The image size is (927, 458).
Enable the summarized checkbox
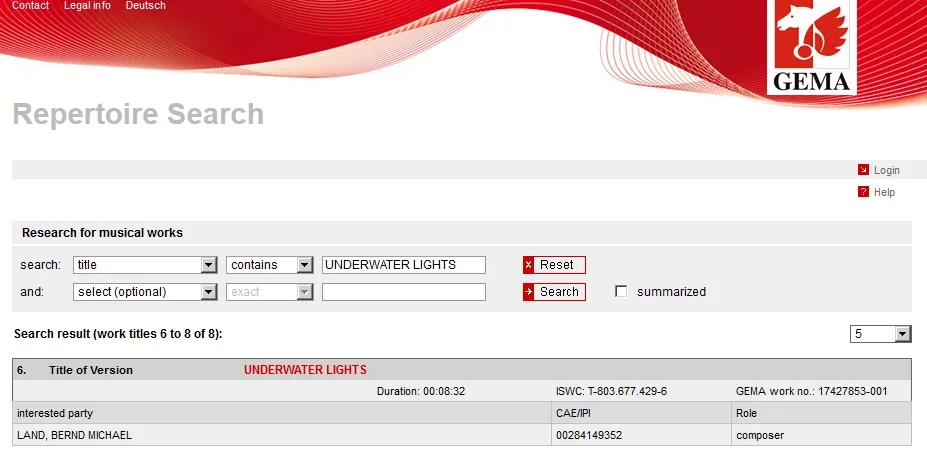[621, 291]
